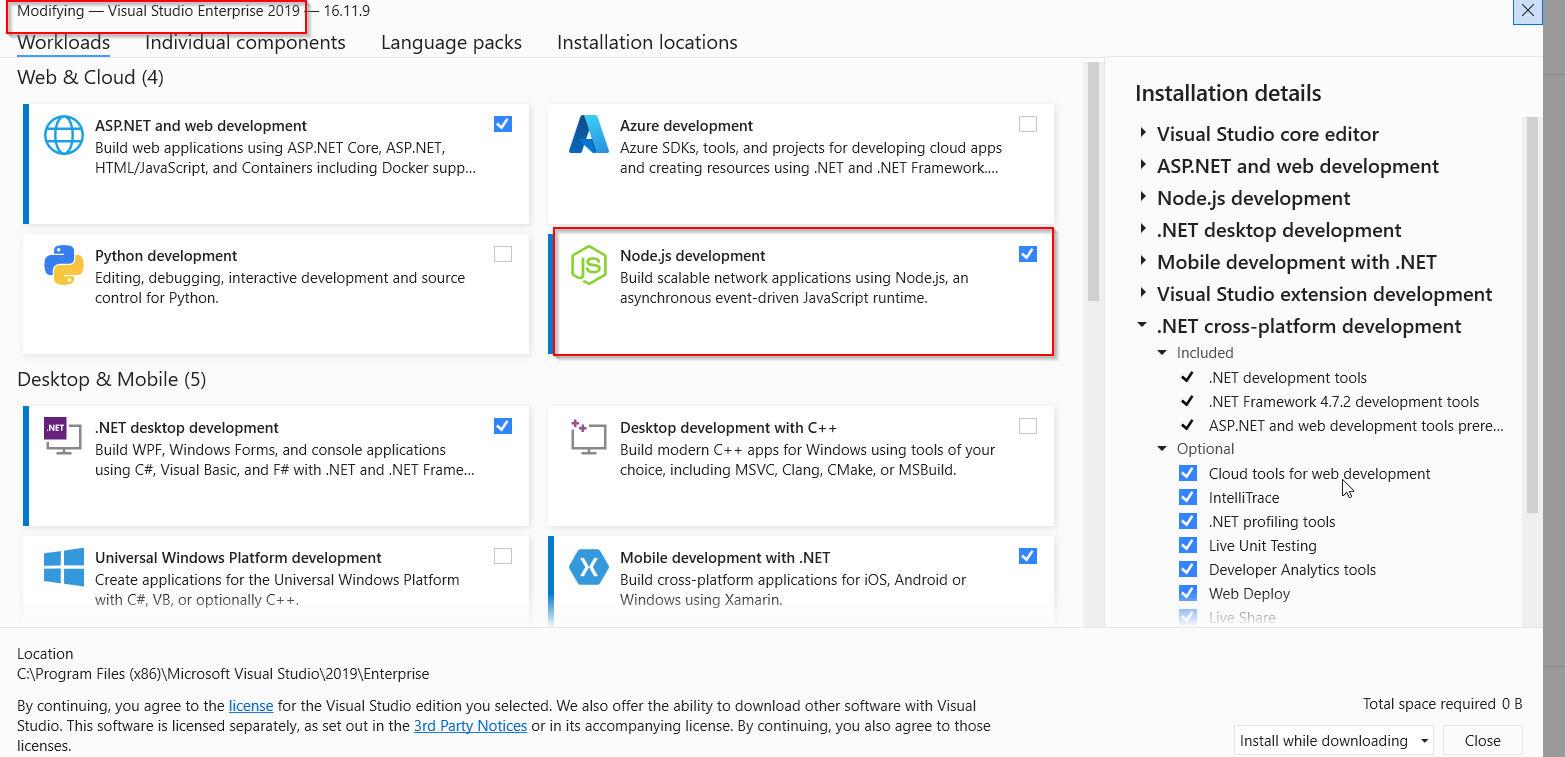
Task: Uncheck Cloud tools for web development
Action: (x=1188, y=473)
